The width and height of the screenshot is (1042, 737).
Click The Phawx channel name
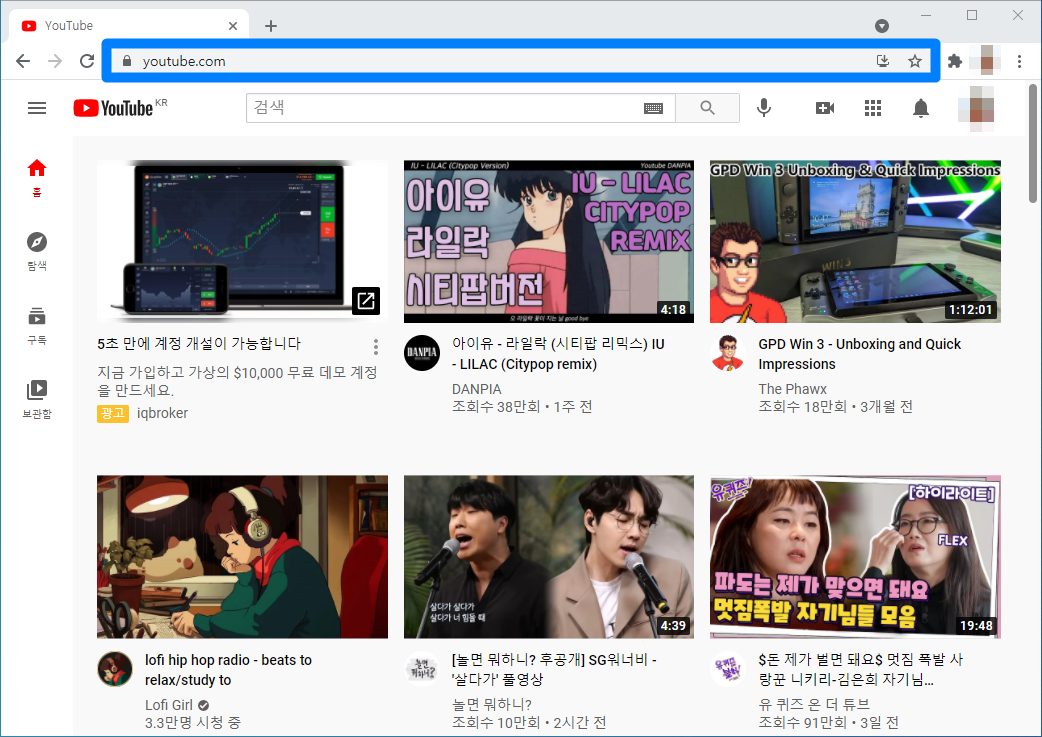792,389
